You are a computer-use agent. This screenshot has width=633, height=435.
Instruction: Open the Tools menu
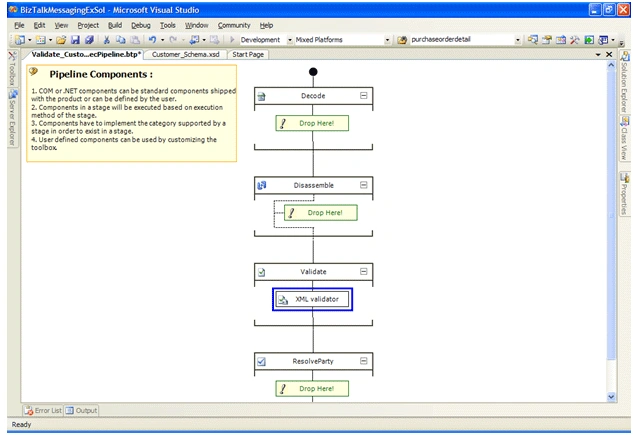(x=168, y=25)
